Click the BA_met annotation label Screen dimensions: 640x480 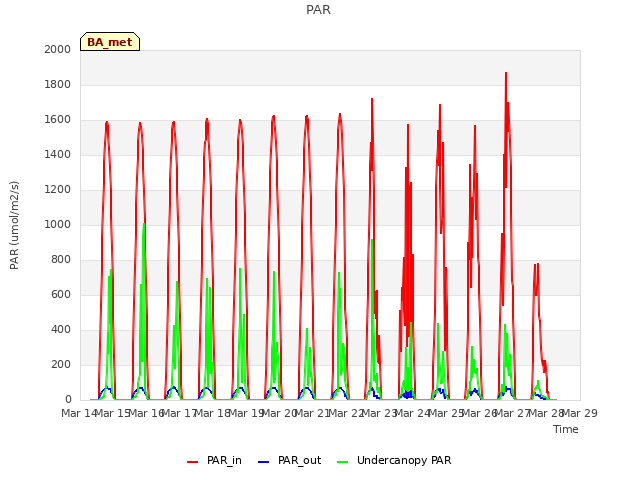tap(110, 42)
